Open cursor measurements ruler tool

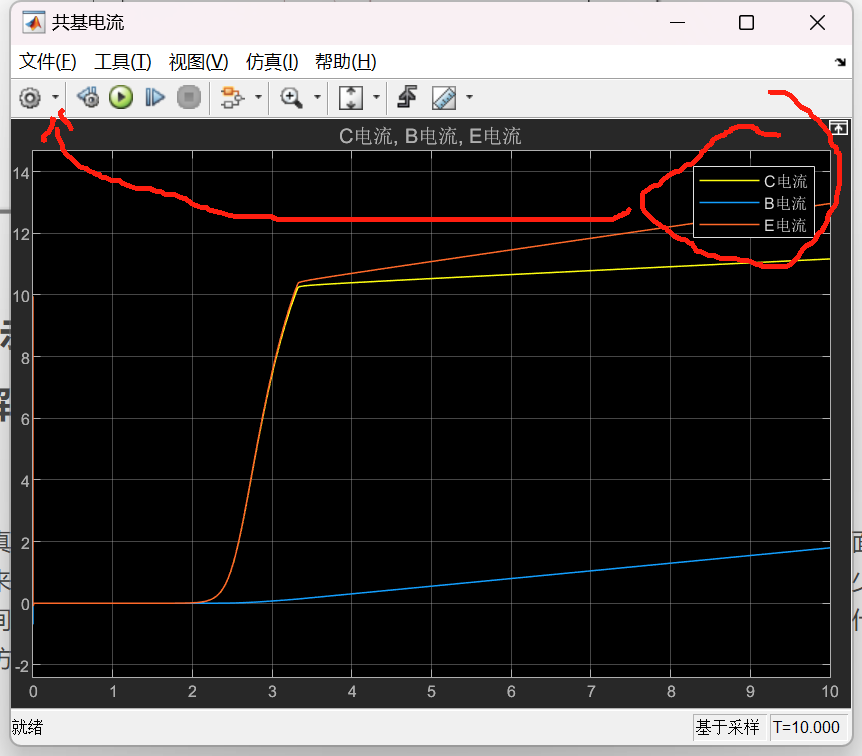click(444, 98)
